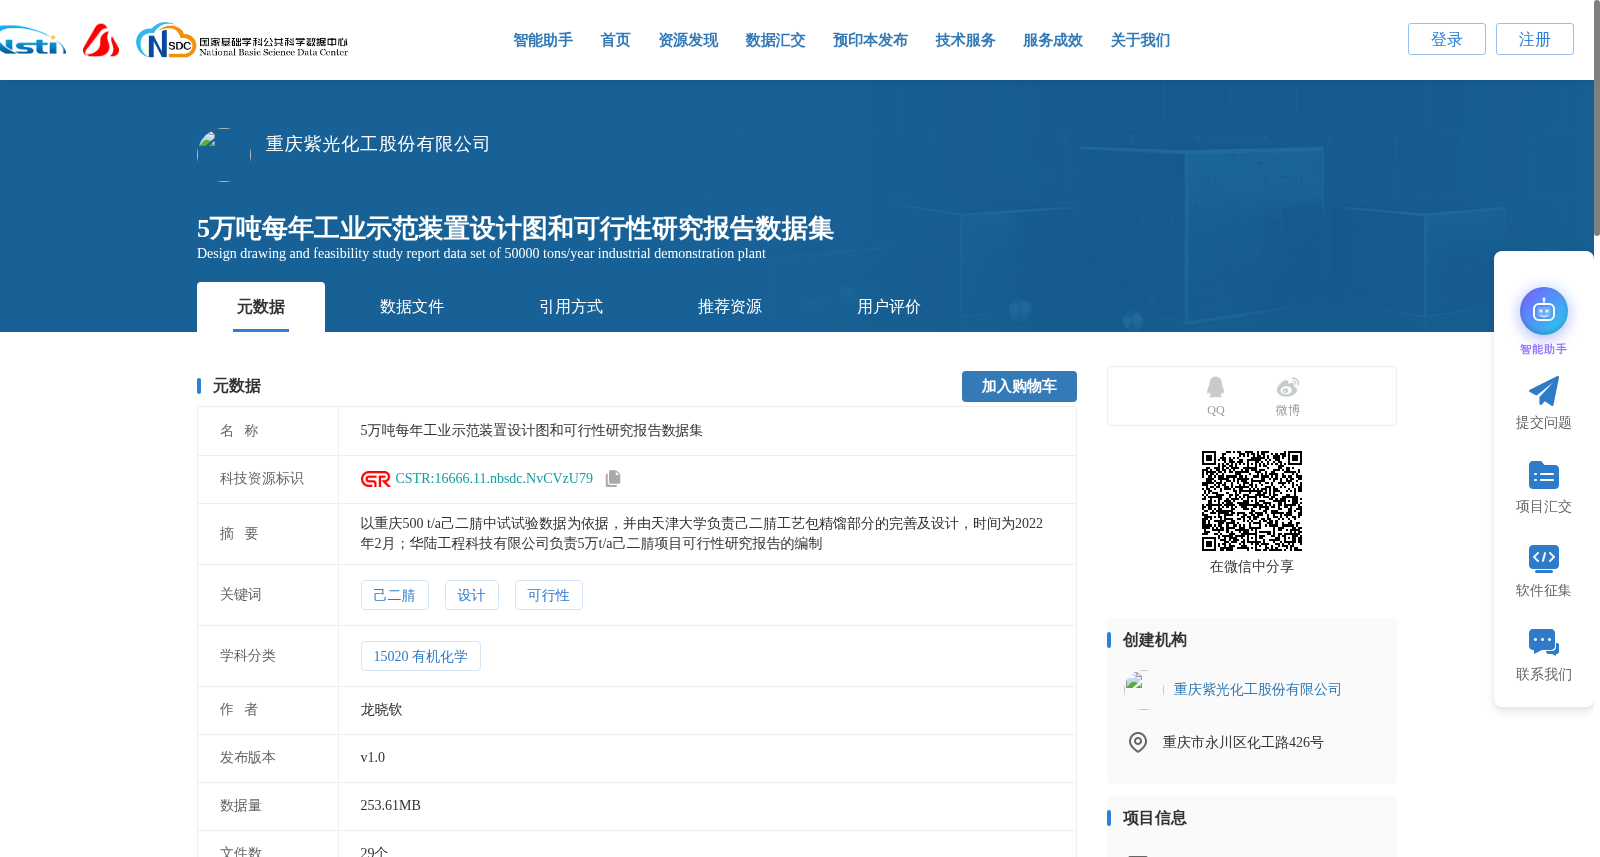
Task: Select the 元数据 tab
Action: click(x=261, y=307)
